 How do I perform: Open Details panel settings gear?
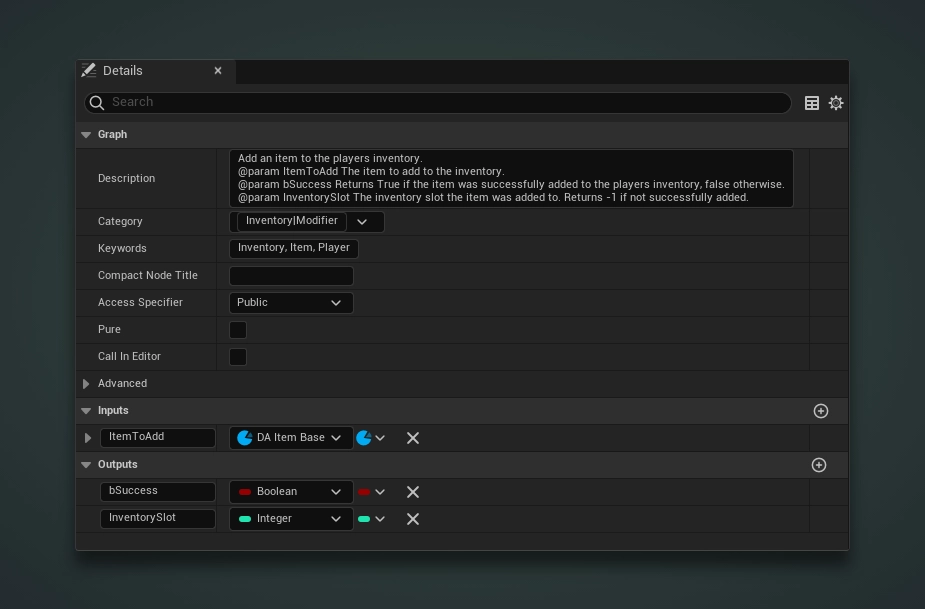pos(836,103)
